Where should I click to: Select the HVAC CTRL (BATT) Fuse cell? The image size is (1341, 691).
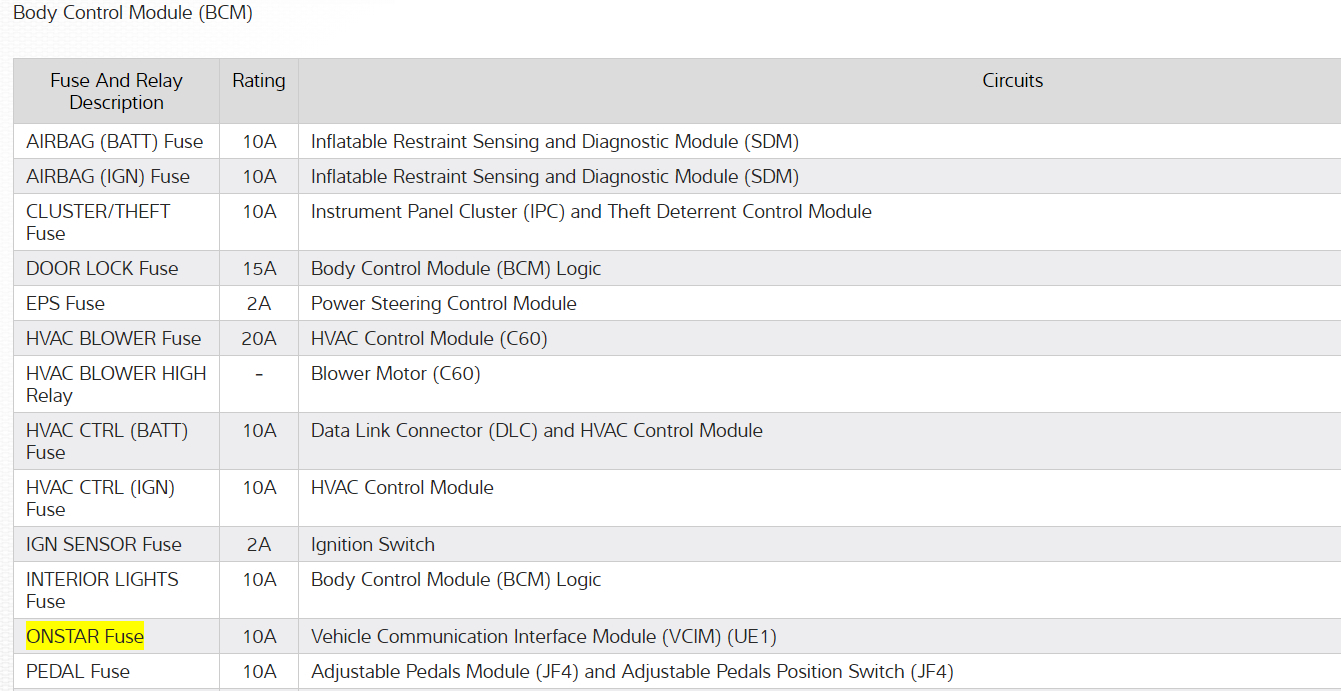(106, 441)
